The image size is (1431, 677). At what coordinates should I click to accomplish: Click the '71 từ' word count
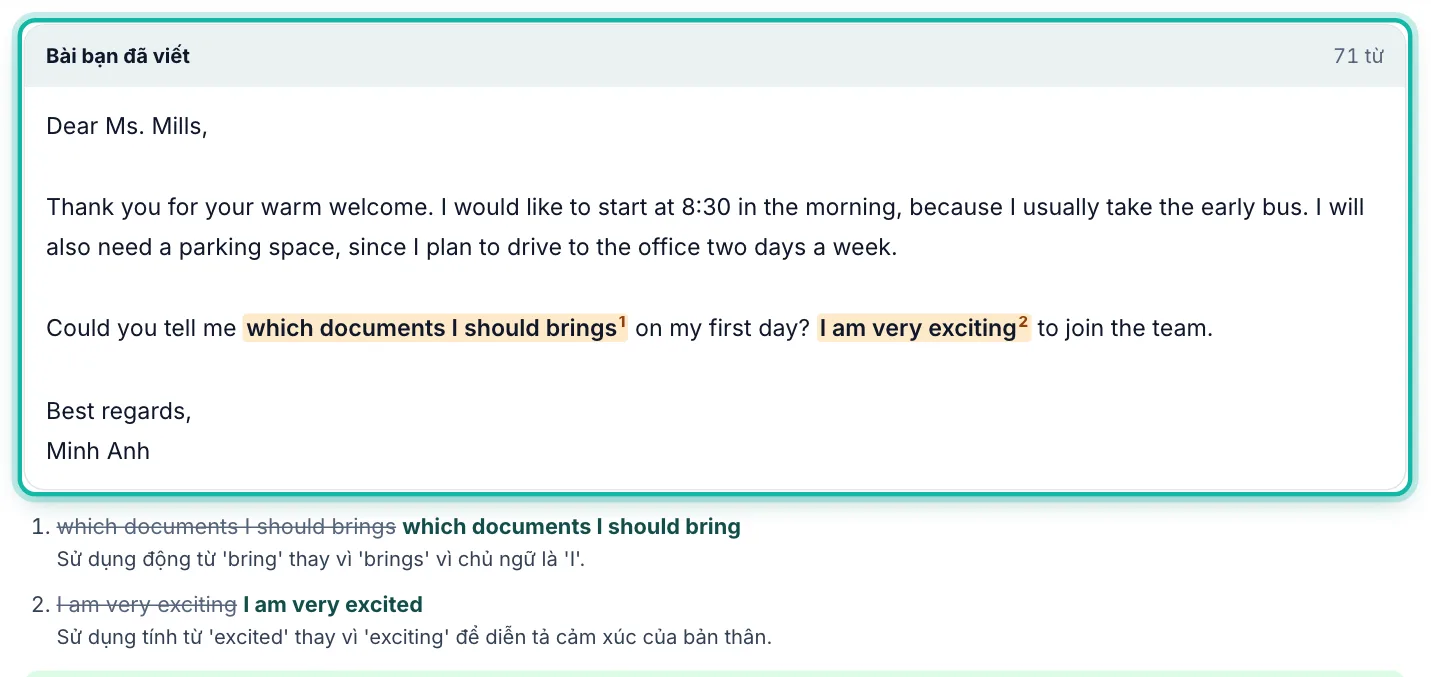pyautogui.click(x=1359, y=56)
